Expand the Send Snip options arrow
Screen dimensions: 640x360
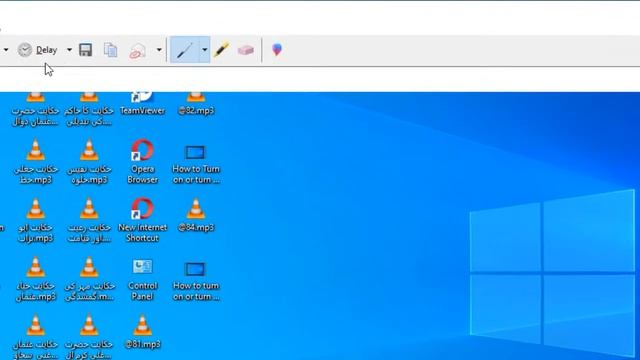[159, 50]
